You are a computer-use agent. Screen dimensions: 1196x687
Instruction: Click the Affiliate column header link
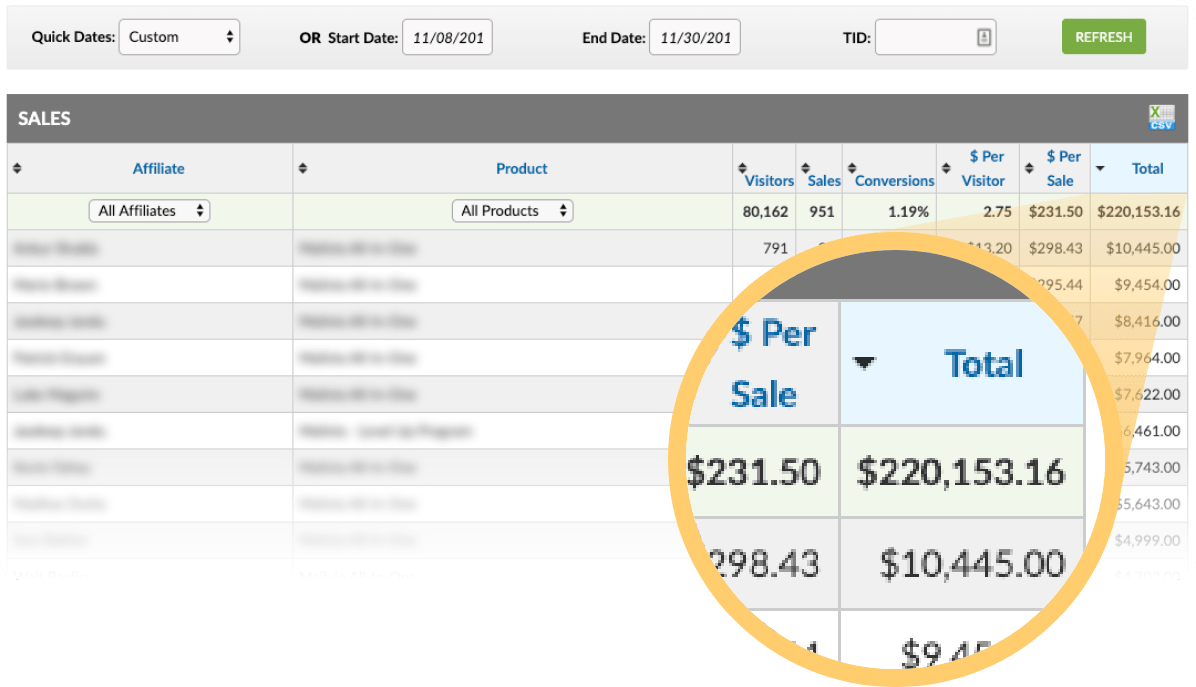point(158,169)
